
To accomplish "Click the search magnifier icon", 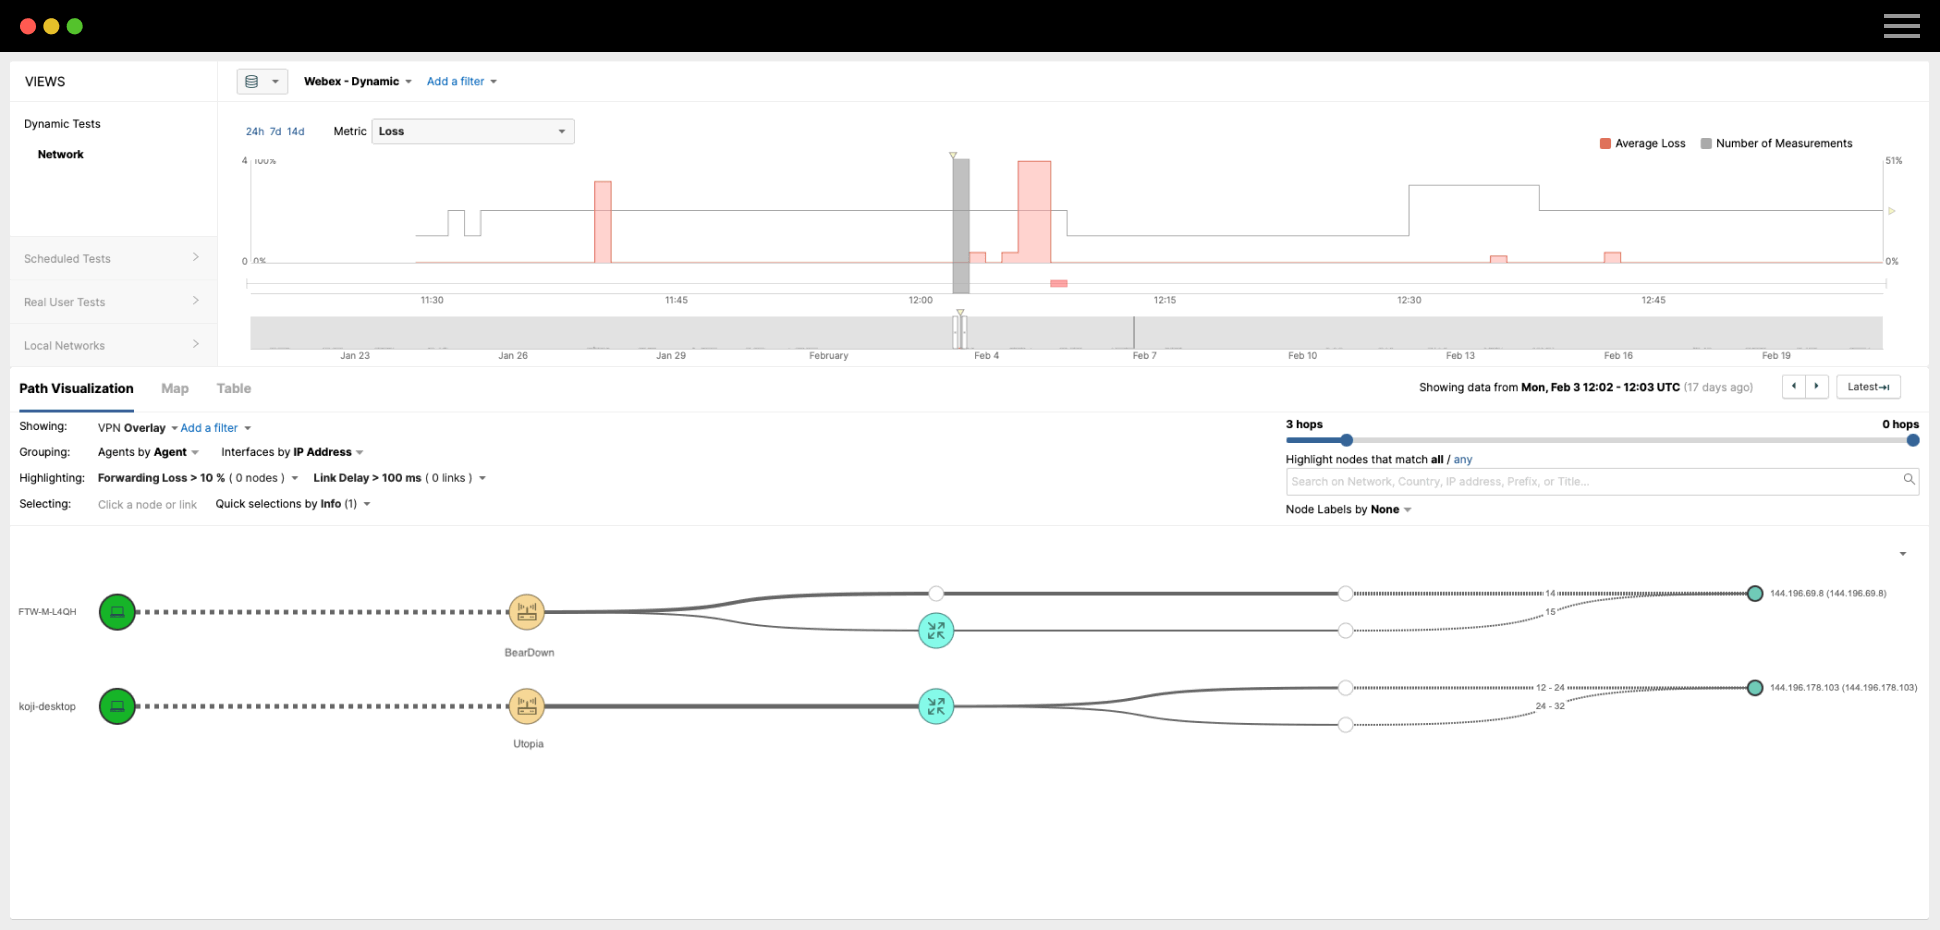I will click(x=1908, y=480).
